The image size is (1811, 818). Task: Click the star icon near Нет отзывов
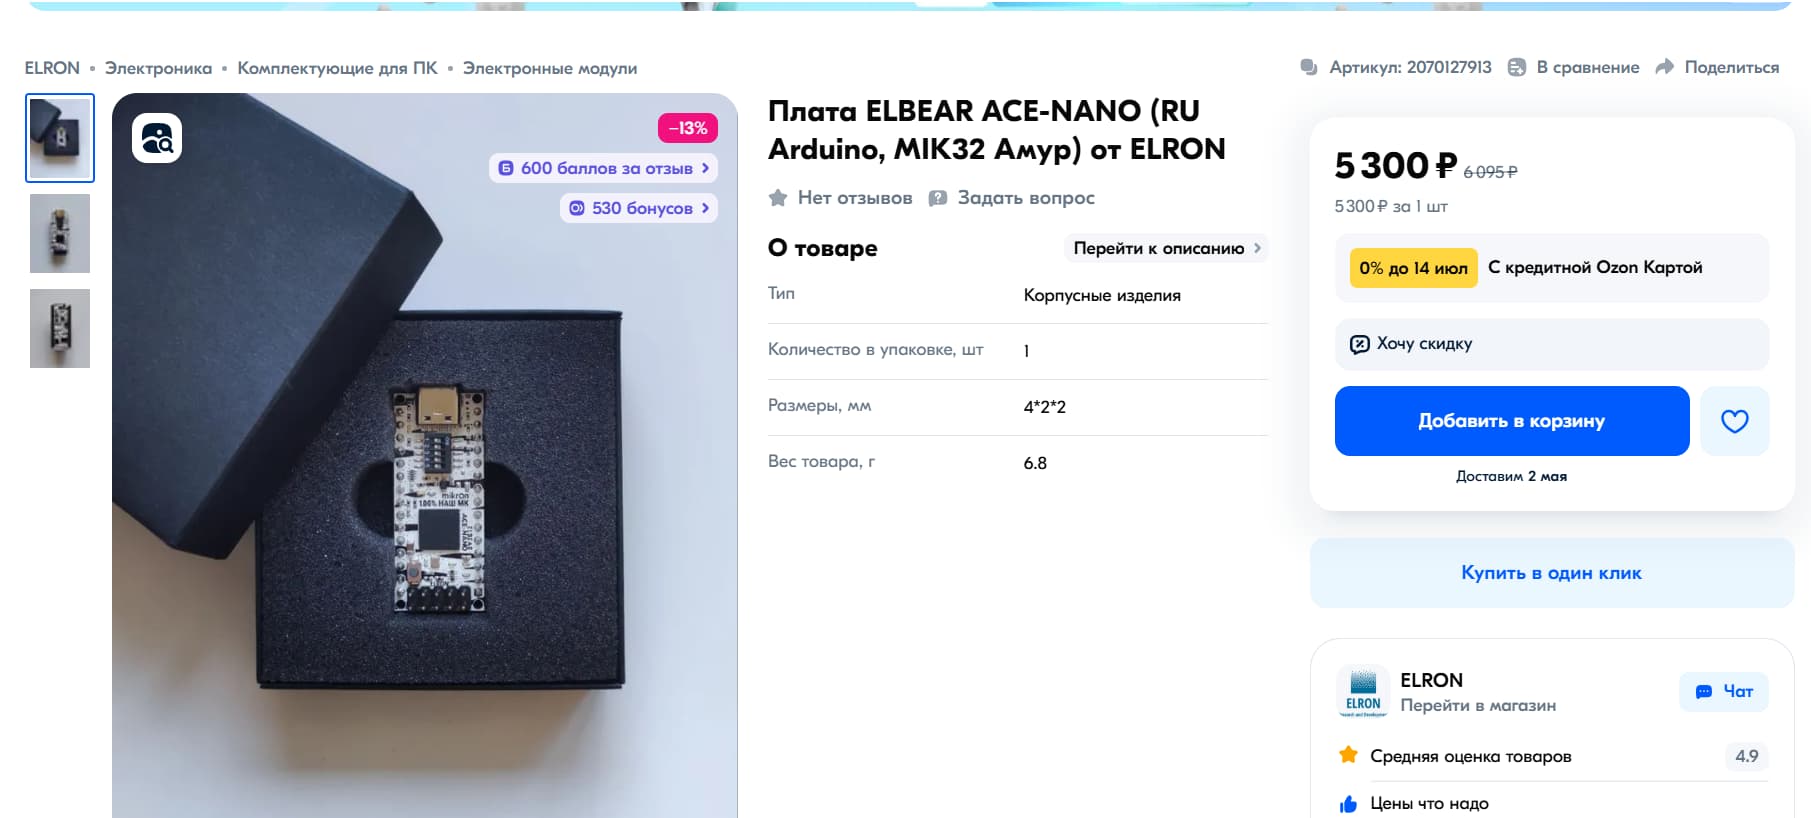click(778, 198)
